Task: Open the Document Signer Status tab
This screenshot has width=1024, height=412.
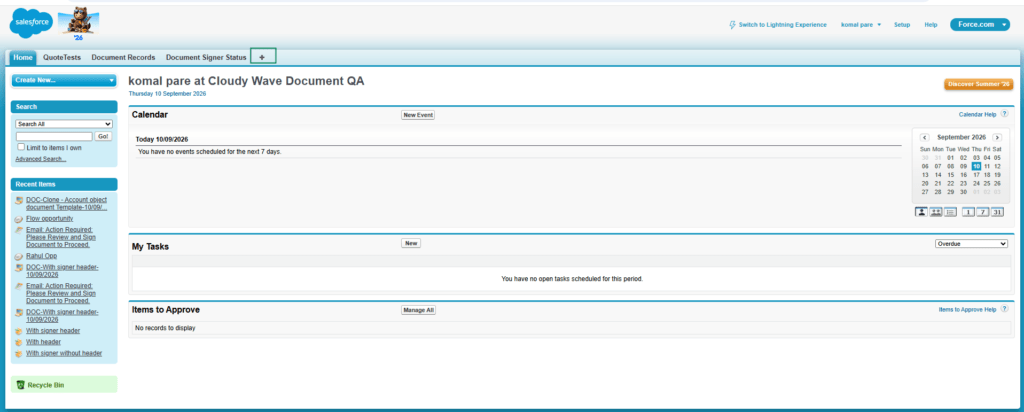Action: pos(206,57)
